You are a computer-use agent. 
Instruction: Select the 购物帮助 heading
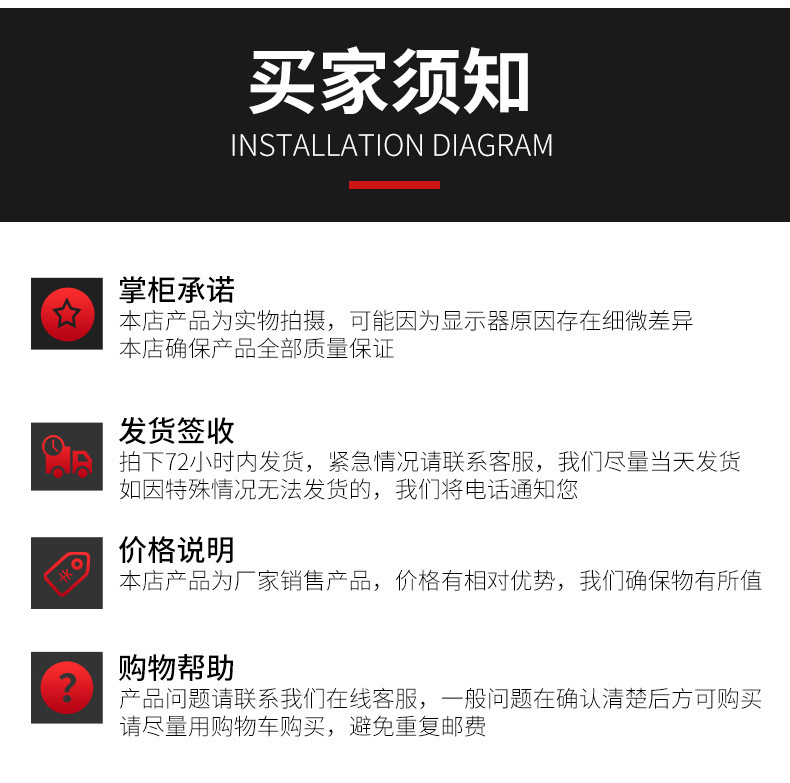point(177,668)
